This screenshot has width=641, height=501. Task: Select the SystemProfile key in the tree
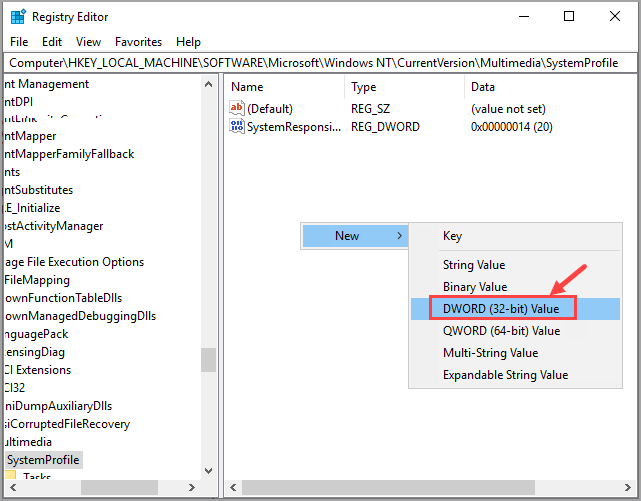[43, 460]
